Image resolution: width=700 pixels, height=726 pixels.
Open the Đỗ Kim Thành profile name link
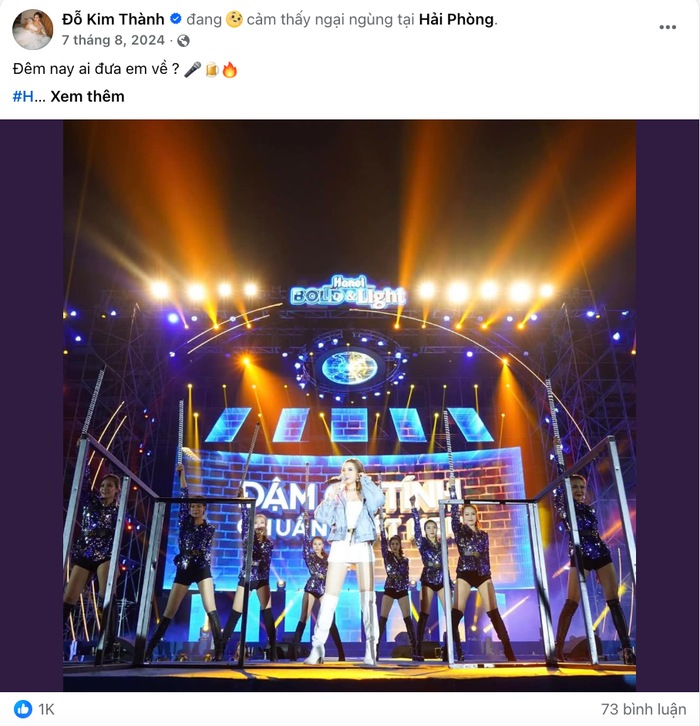pyautogui.click(x=113, y=19)
